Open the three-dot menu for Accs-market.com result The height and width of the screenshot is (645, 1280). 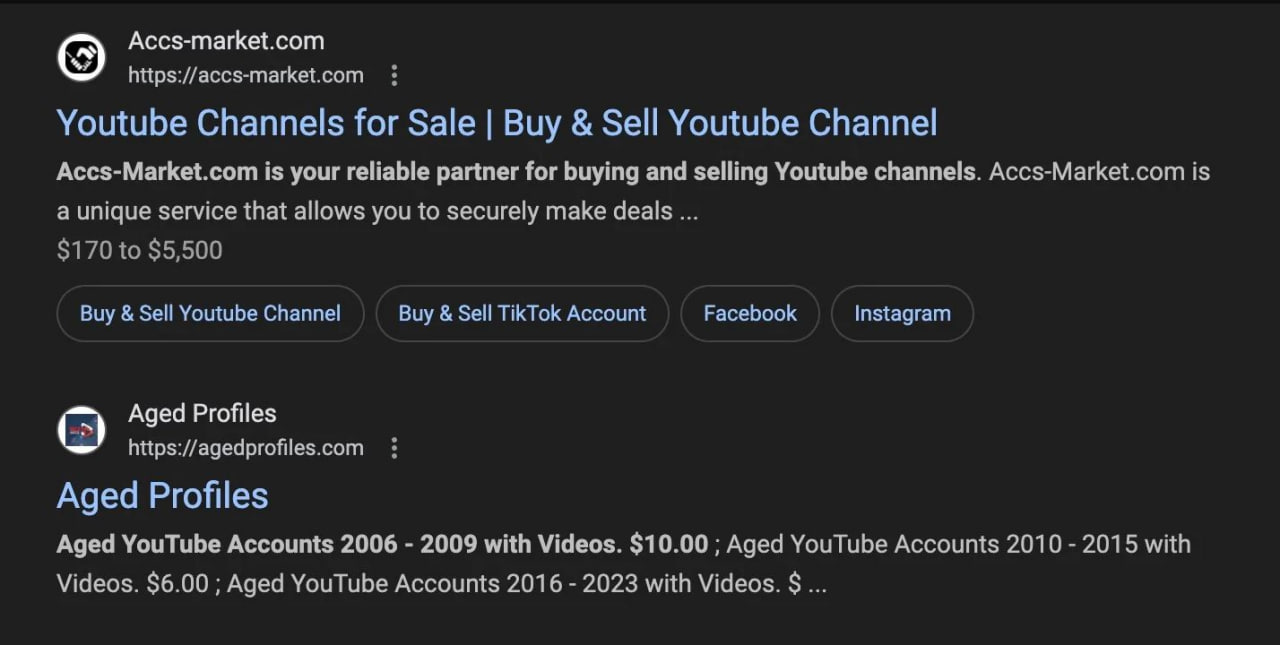coord(395,75)
